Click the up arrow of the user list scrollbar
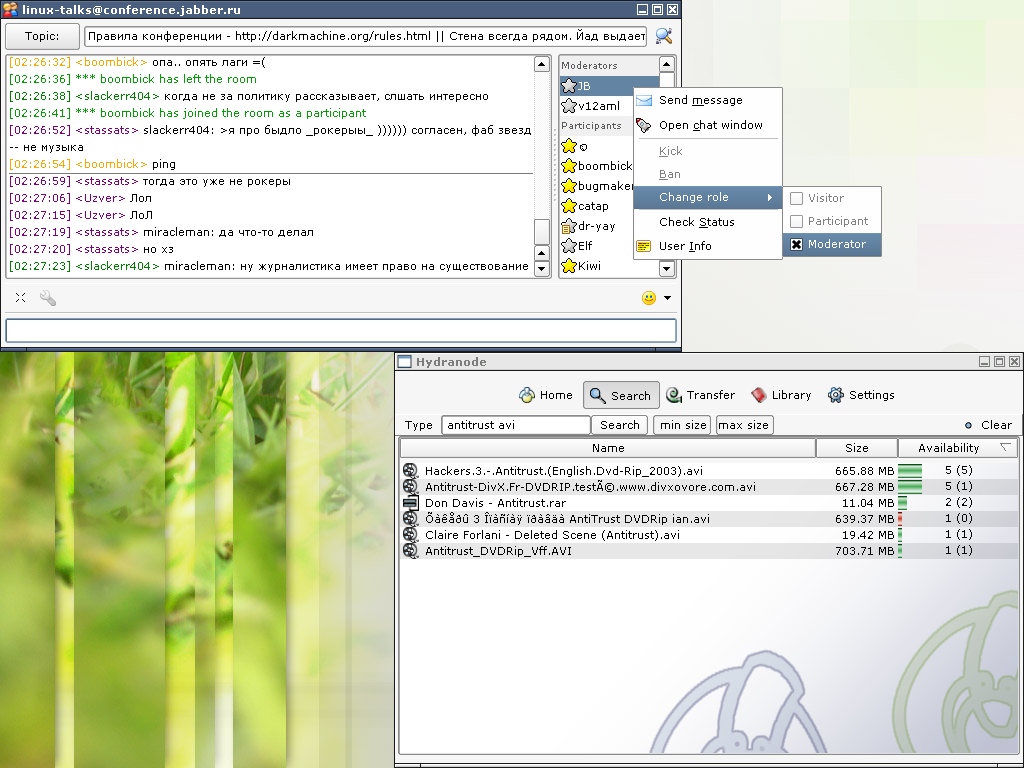Viewport: 1024px width, 768px height. pyautogui.click(x=666, y=64)
